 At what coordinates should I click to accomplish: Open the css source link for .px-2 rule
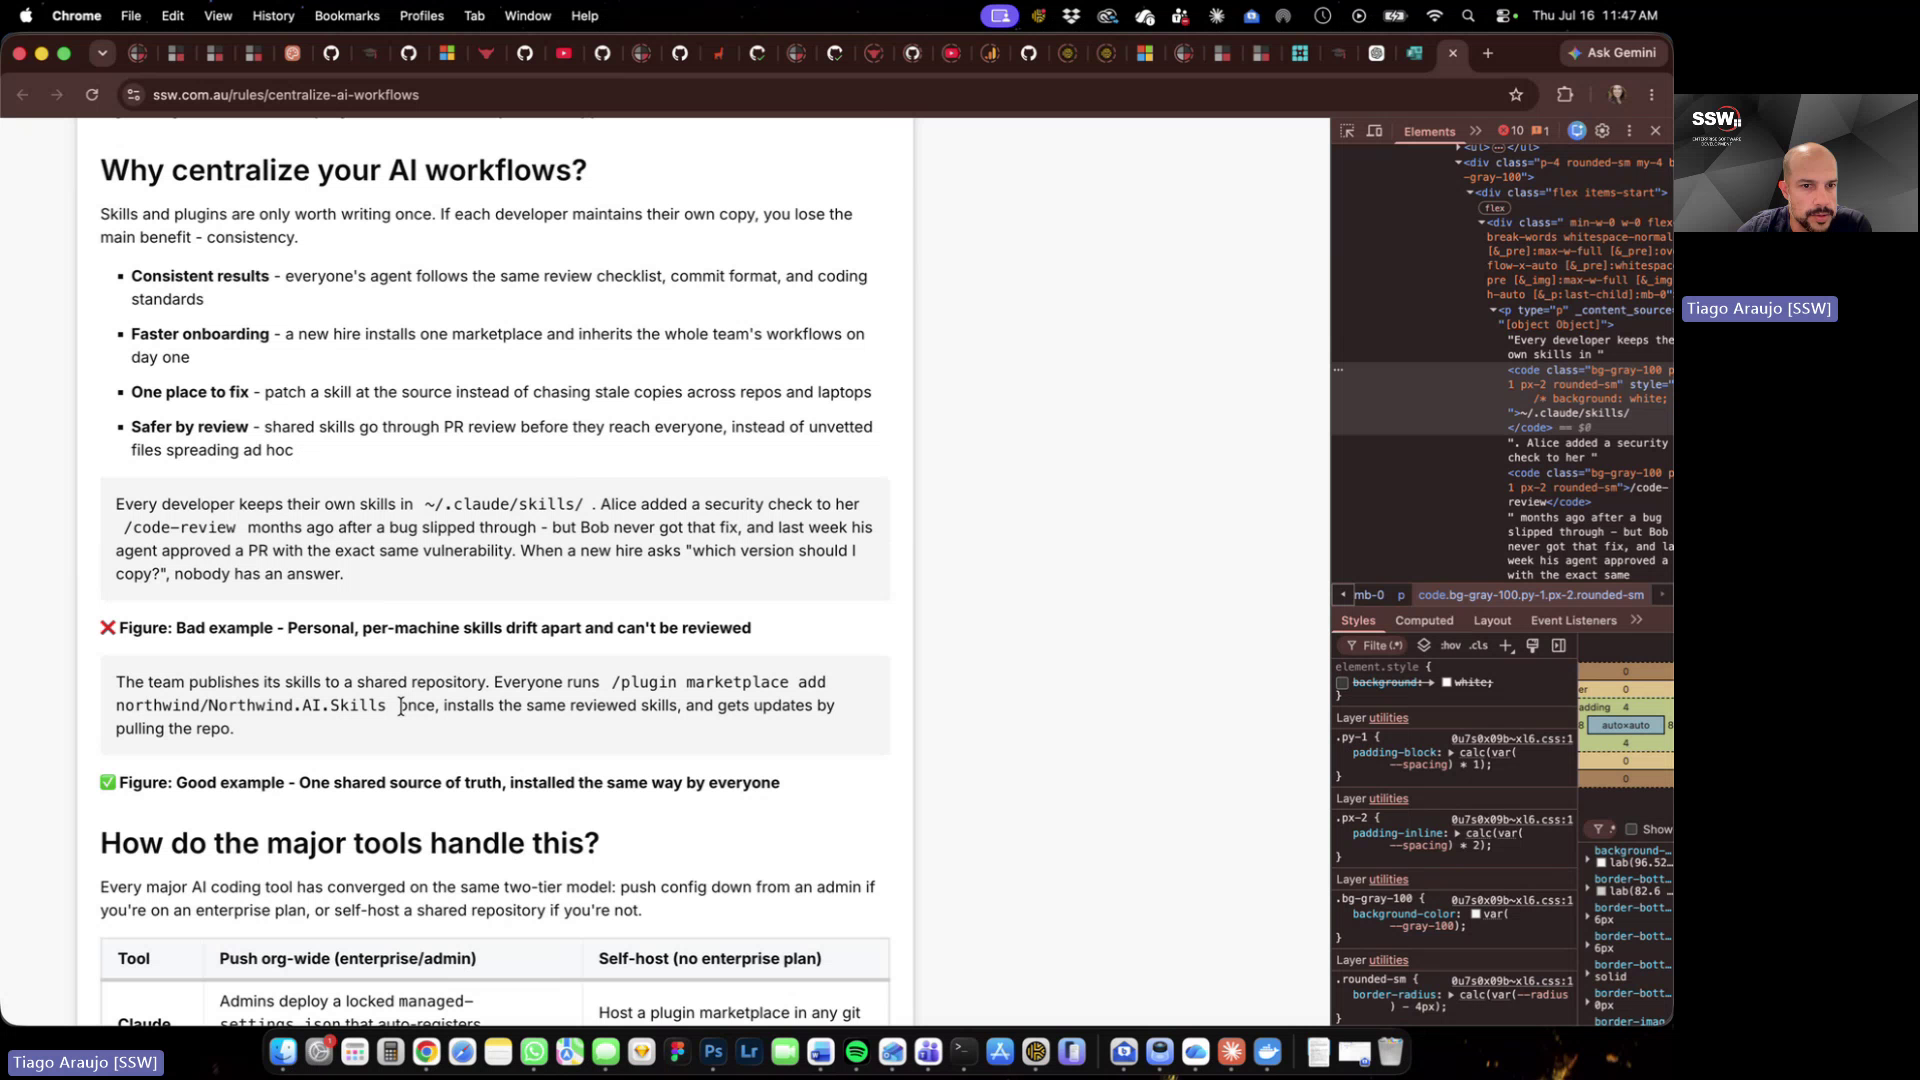click(1512, 820)
